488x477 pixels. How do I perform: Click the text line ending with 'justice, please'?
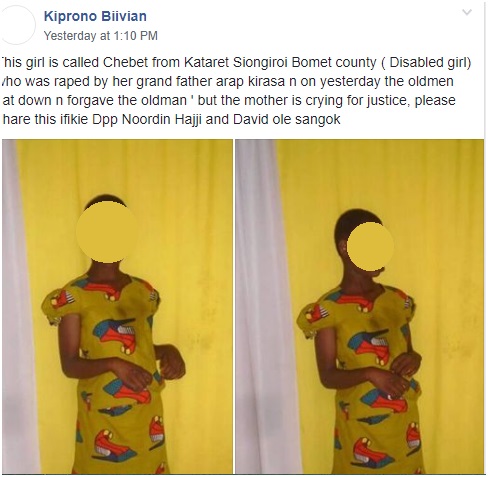click(x=229, y=100)
